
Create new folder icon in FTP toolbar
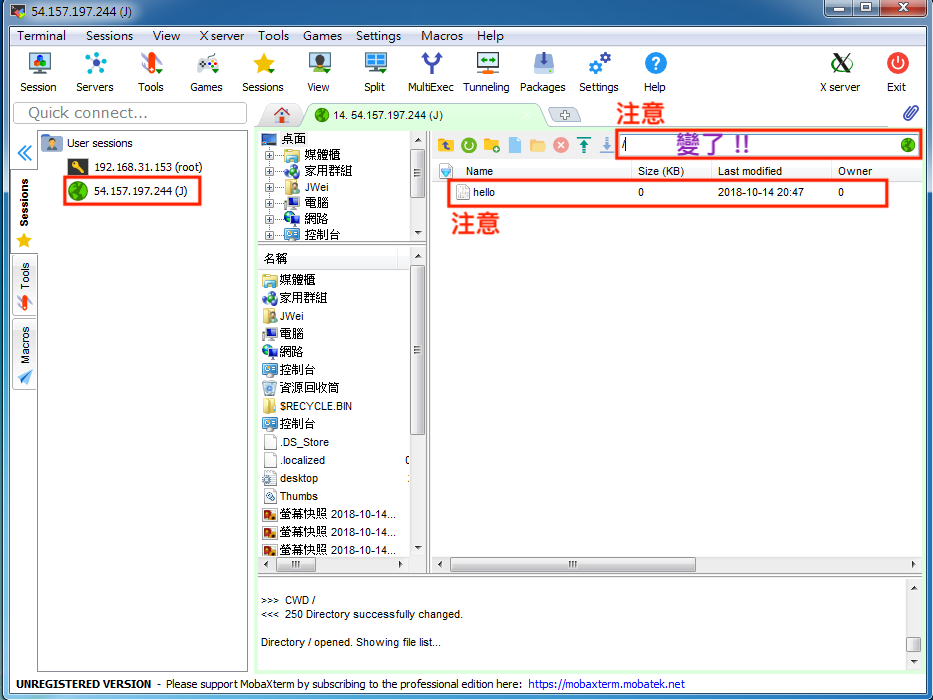(x=491, y=145)
